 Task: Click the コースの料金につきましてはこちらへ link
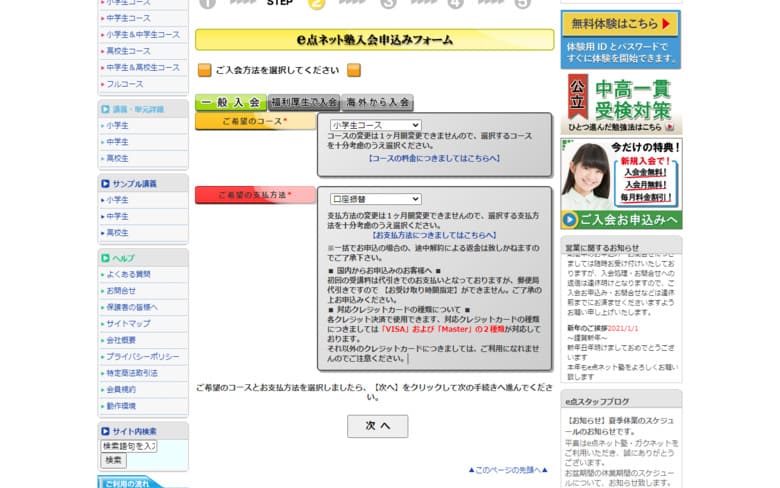pyautogui.click(x=434, y=158)
